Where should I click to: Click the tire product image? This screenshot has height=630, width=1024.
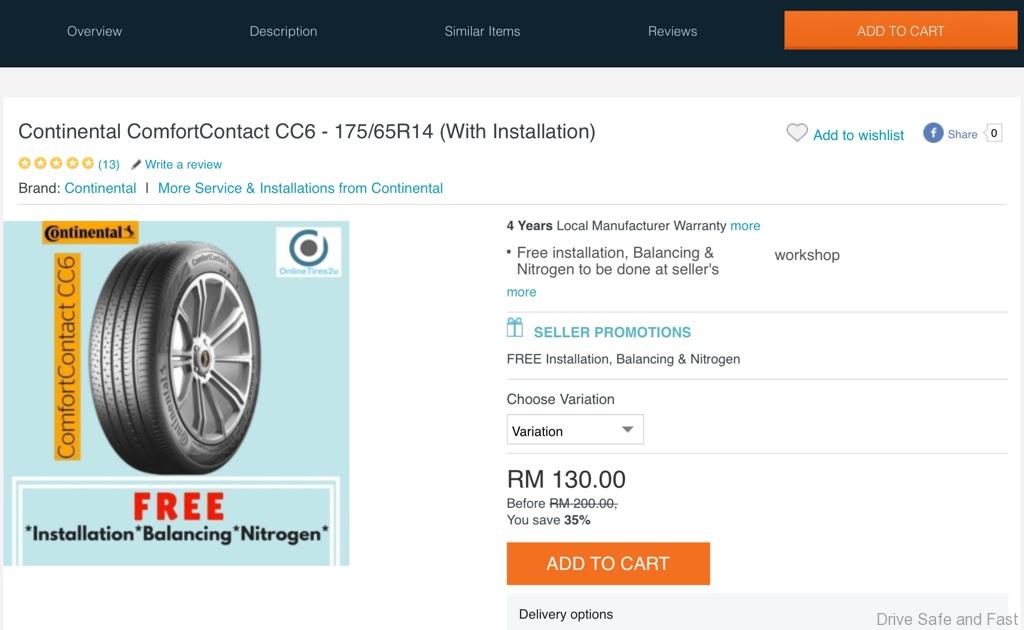tap(175, 360)
